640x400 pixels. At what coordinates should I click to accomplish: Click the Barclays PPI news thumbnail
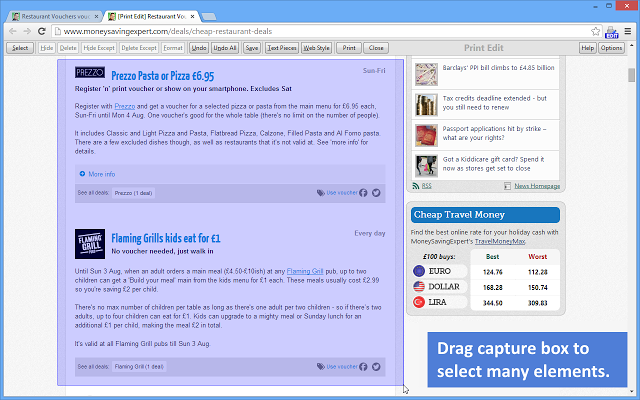pos(427,74)
